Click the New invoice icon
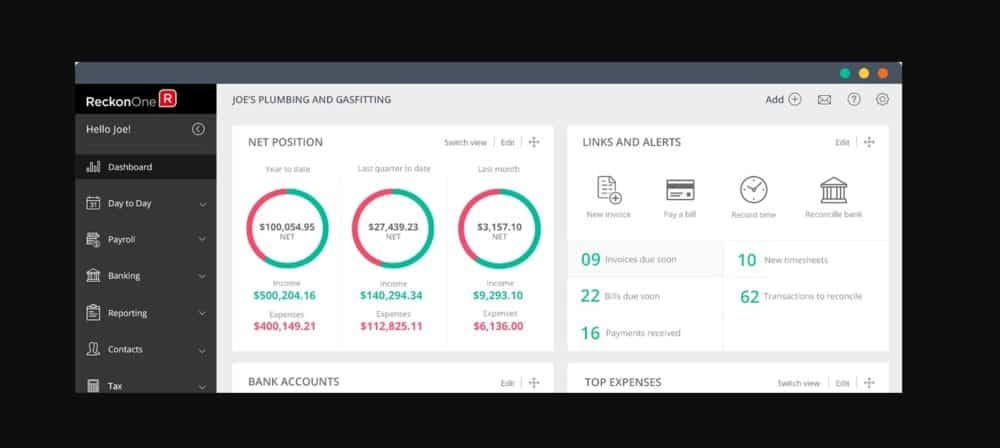The image size is (1000, 448). (x=609, y=190)
